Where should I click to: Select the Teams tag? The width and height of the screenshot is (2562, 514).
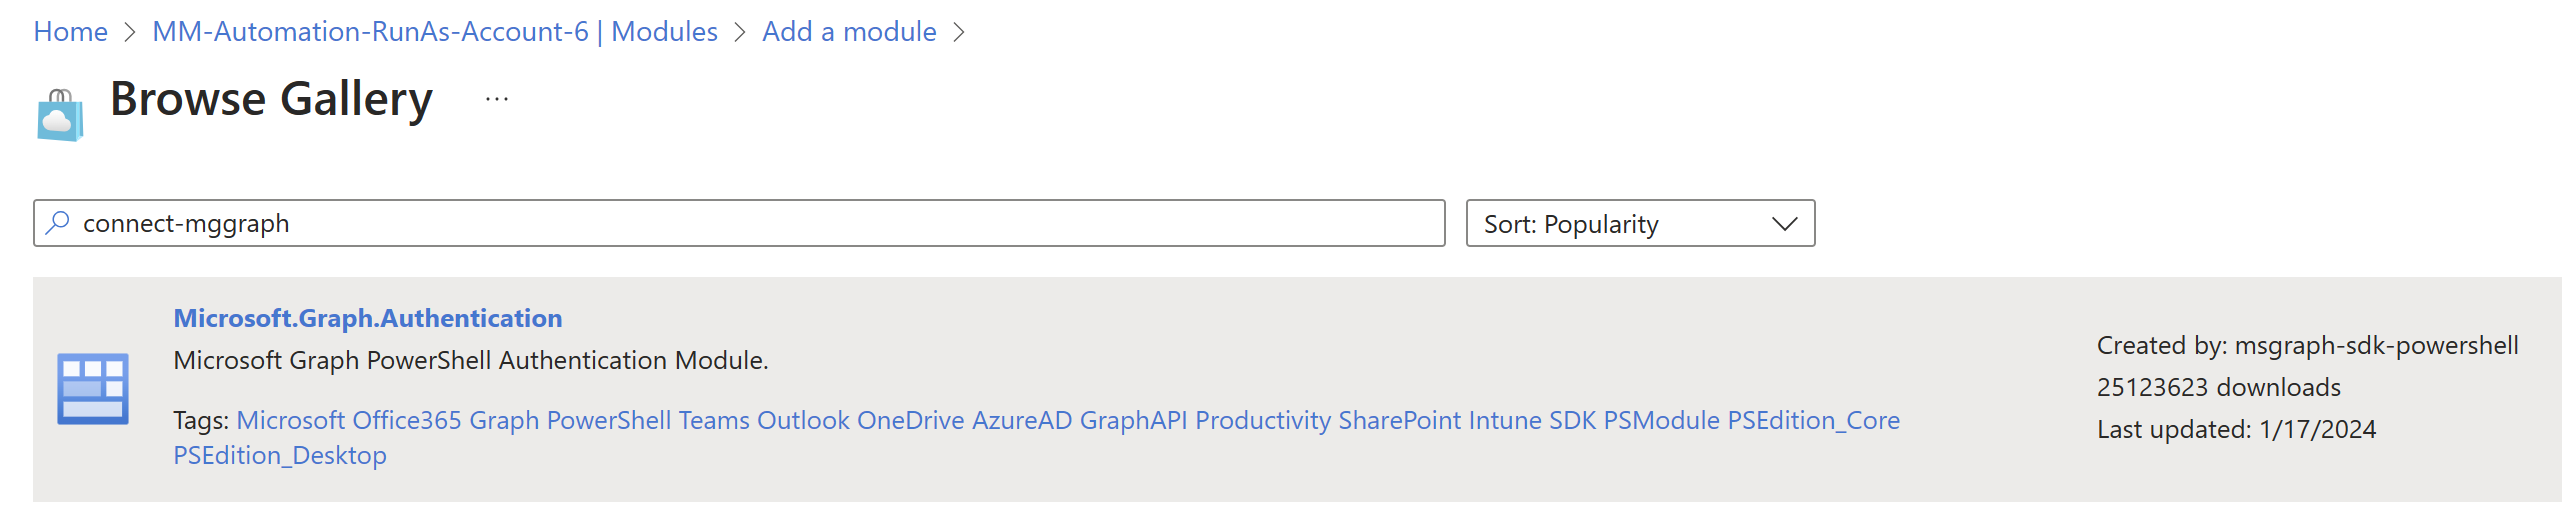click(x=714, y=420)
